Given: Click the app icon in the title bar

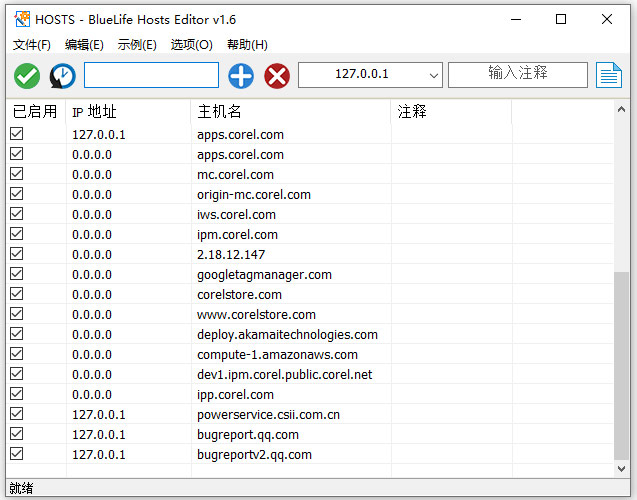Looking at the screenshot, I should [22, 19].
